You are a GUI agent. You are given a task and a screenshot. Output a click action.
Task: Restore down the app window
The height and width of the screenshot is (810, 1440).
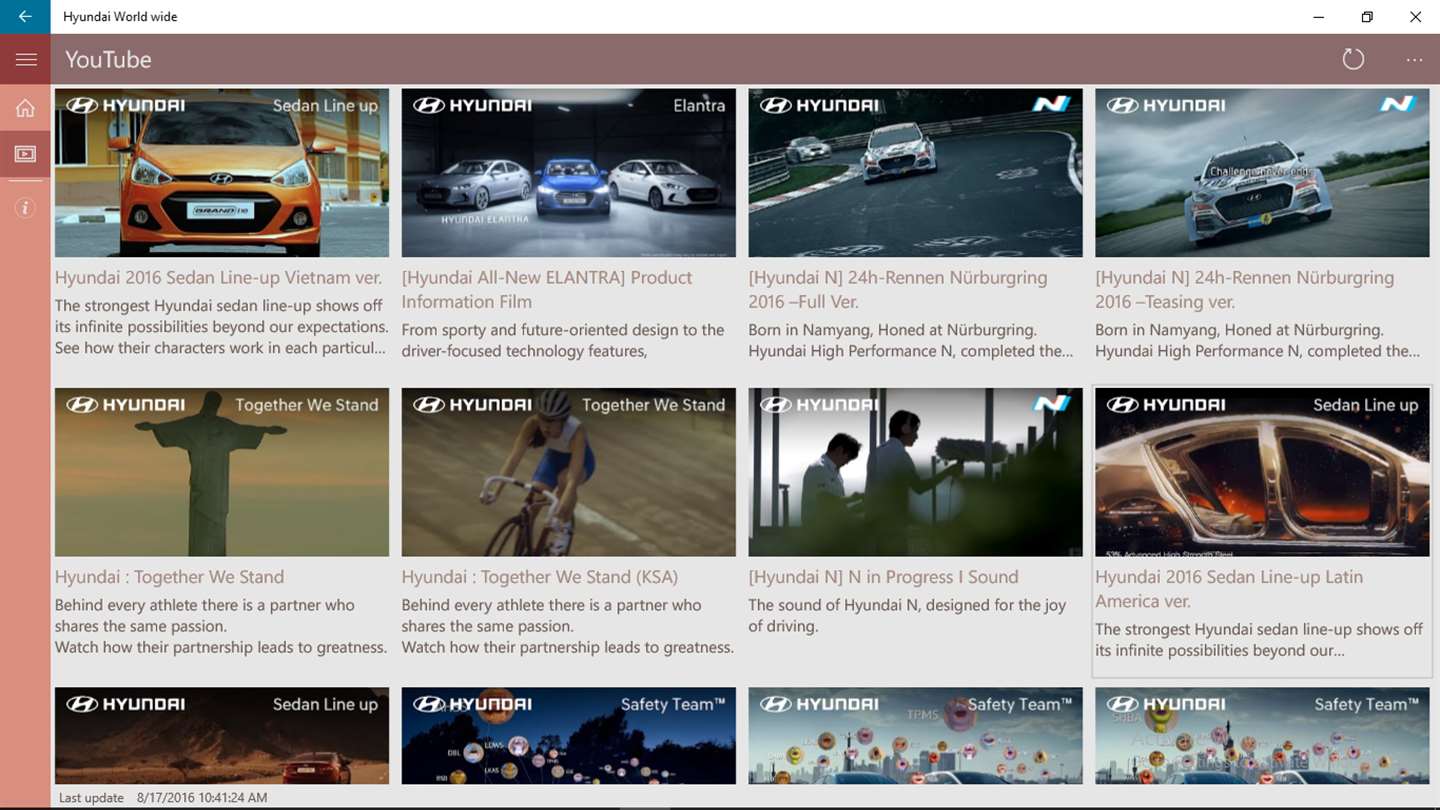1367,17
